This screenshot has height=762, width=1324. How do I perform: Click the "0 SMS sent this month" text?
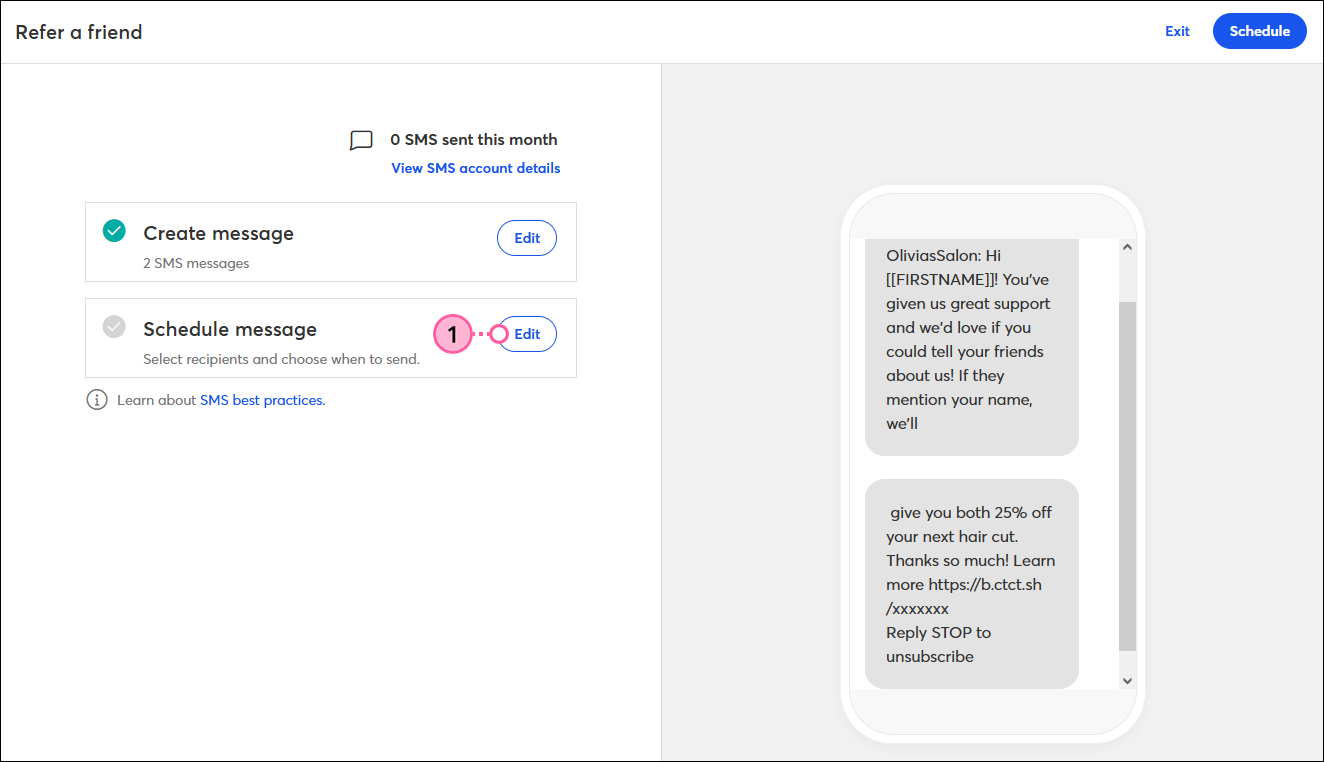pos(473,140)
